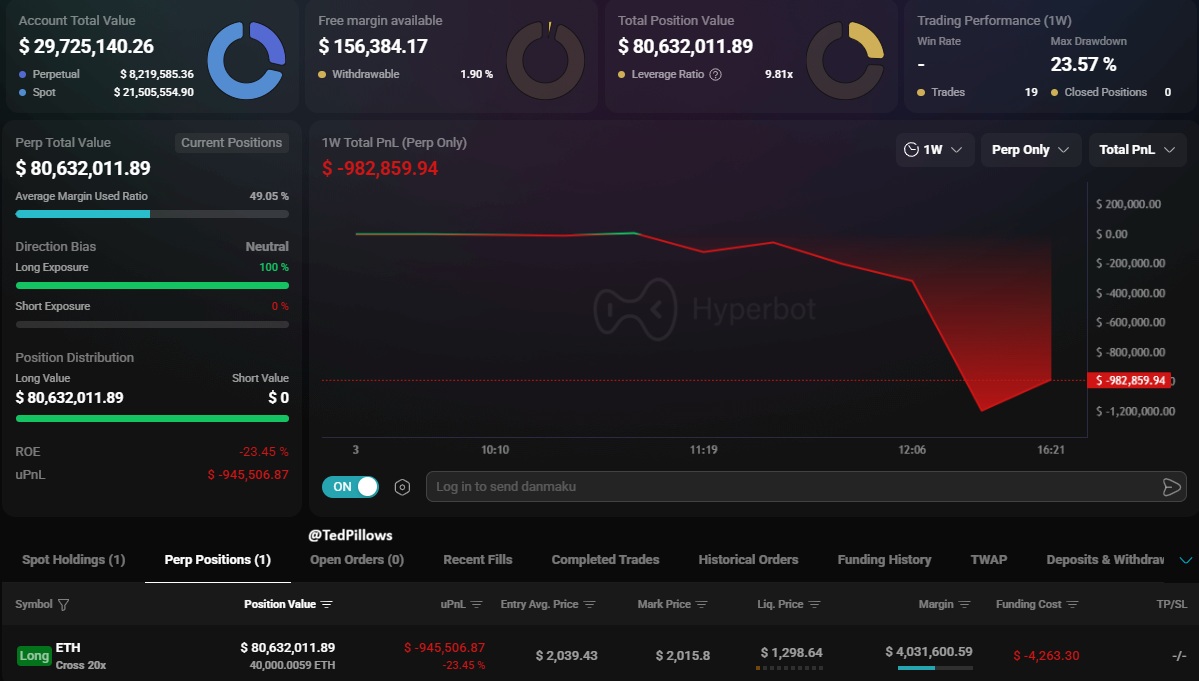Image resolution: width=1199 pixels, height=681 pixels.
Task: Click the clock icon in 1W selector
Action: [x=911, y=150]
